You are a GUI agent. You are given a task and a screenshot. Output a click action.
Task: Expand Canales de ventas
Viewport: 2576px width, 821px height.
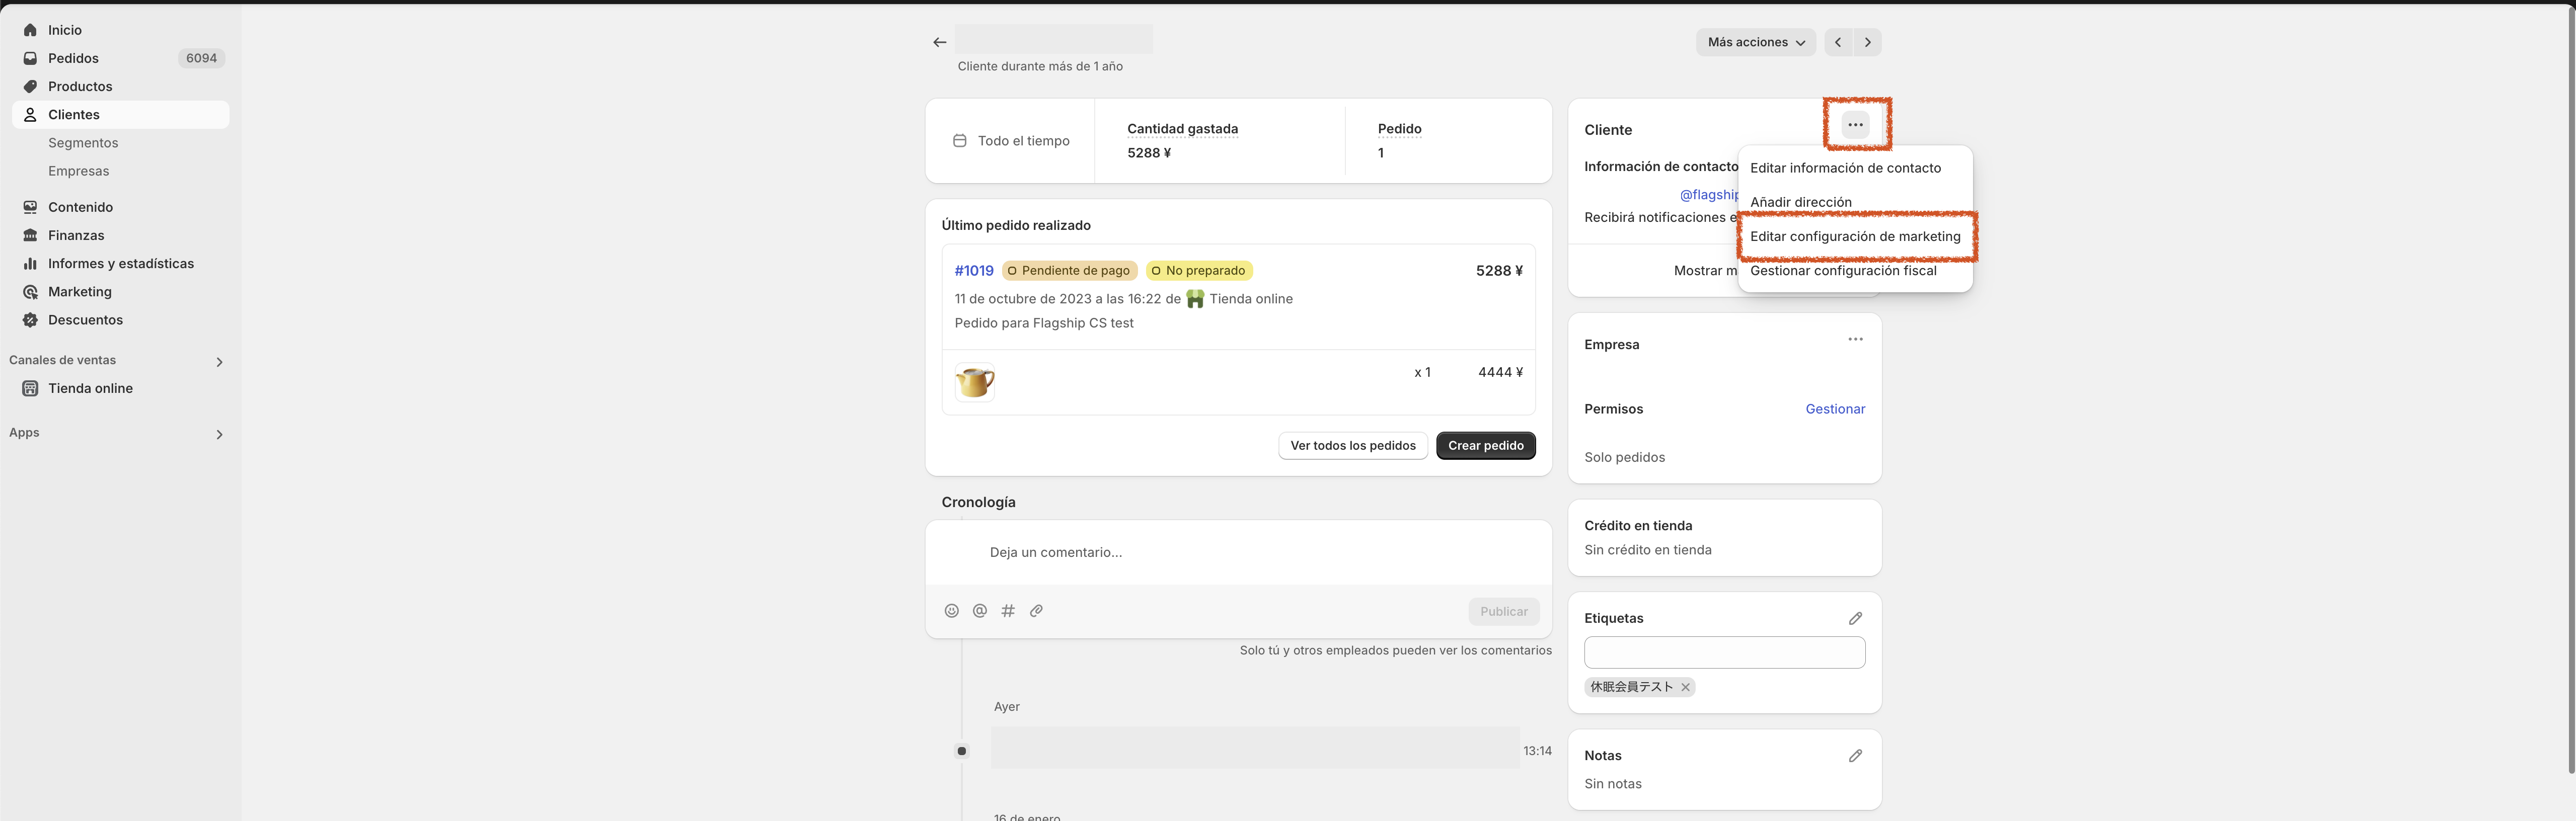coord(219,362)
